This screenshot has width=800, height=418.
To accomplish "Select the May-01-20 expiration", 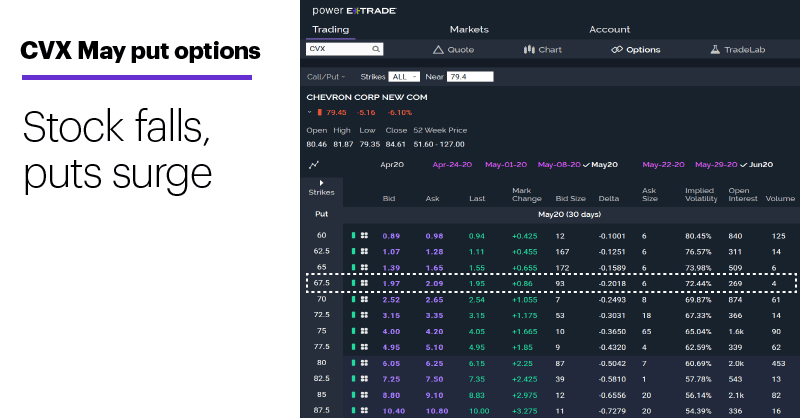I will click(x=506, y=164).
